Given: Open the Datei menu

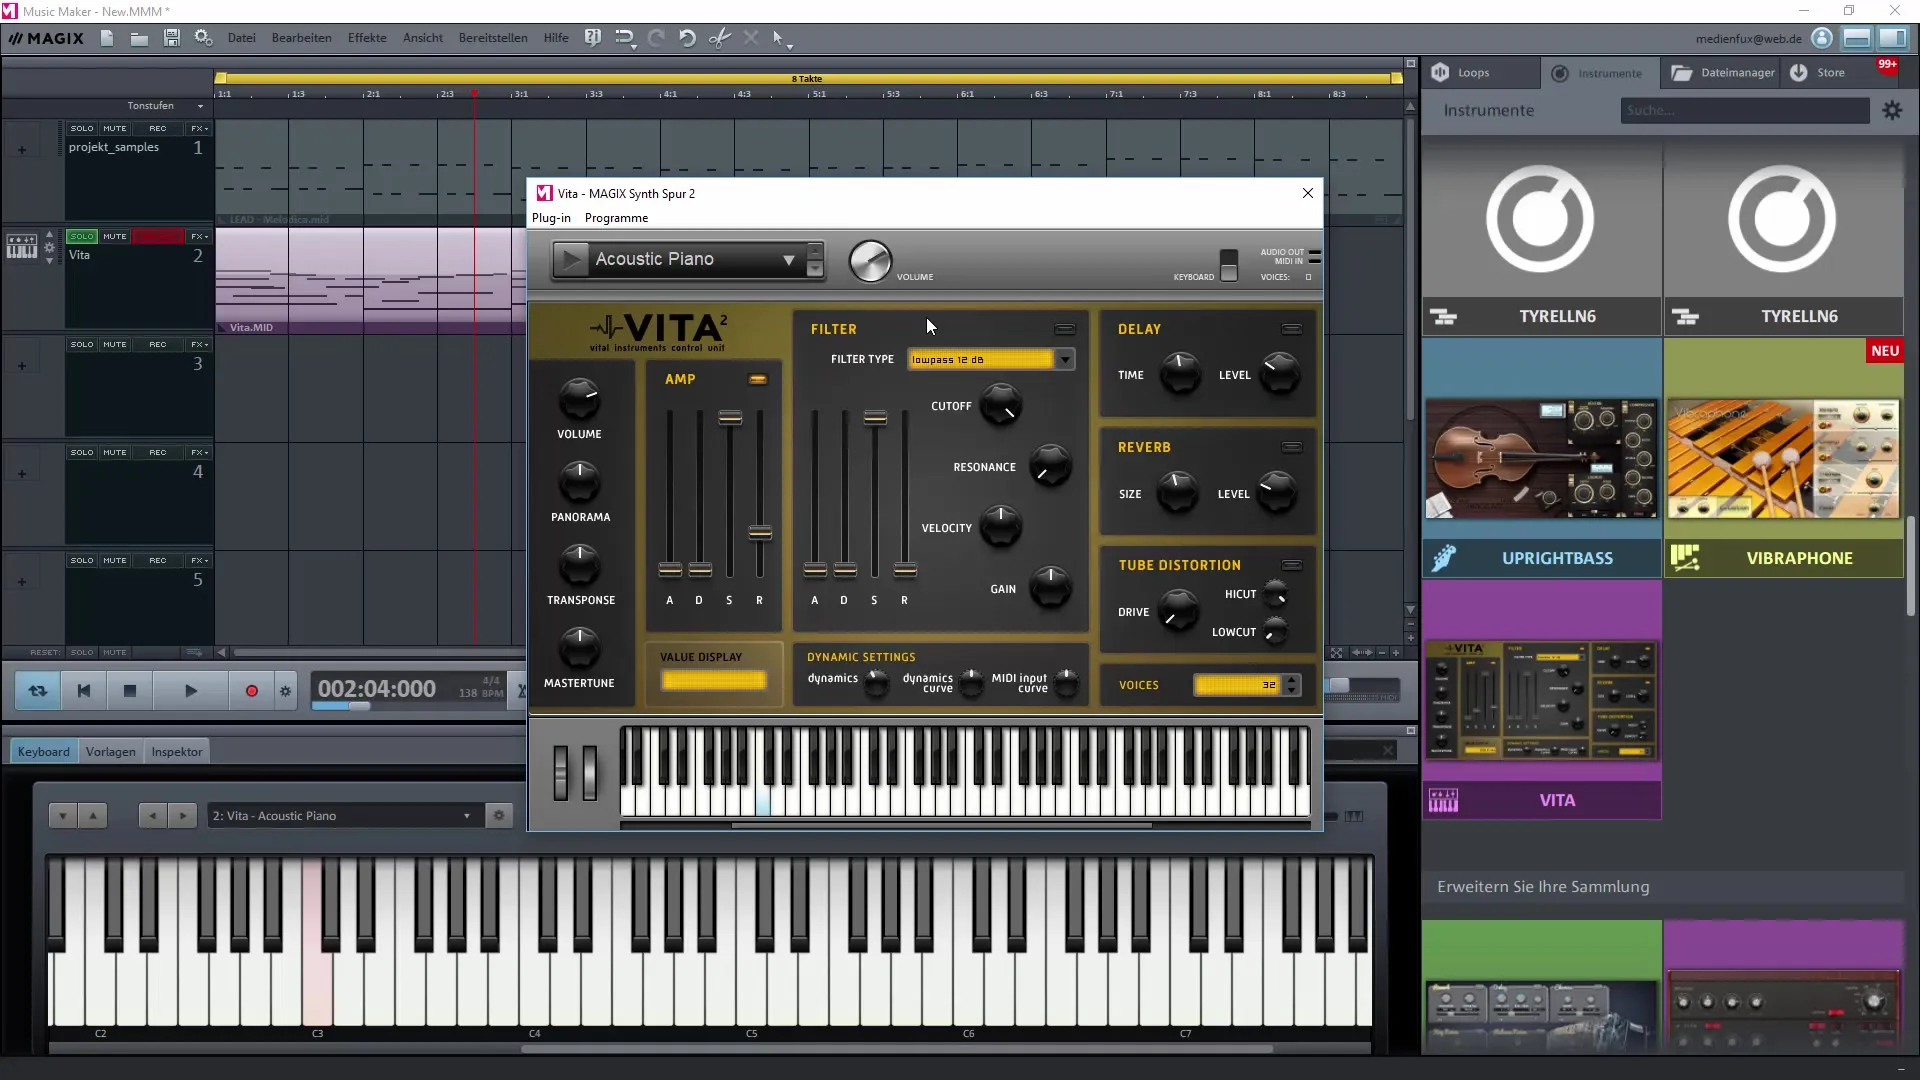Looking at the screenshot, I should click(241, 38).
